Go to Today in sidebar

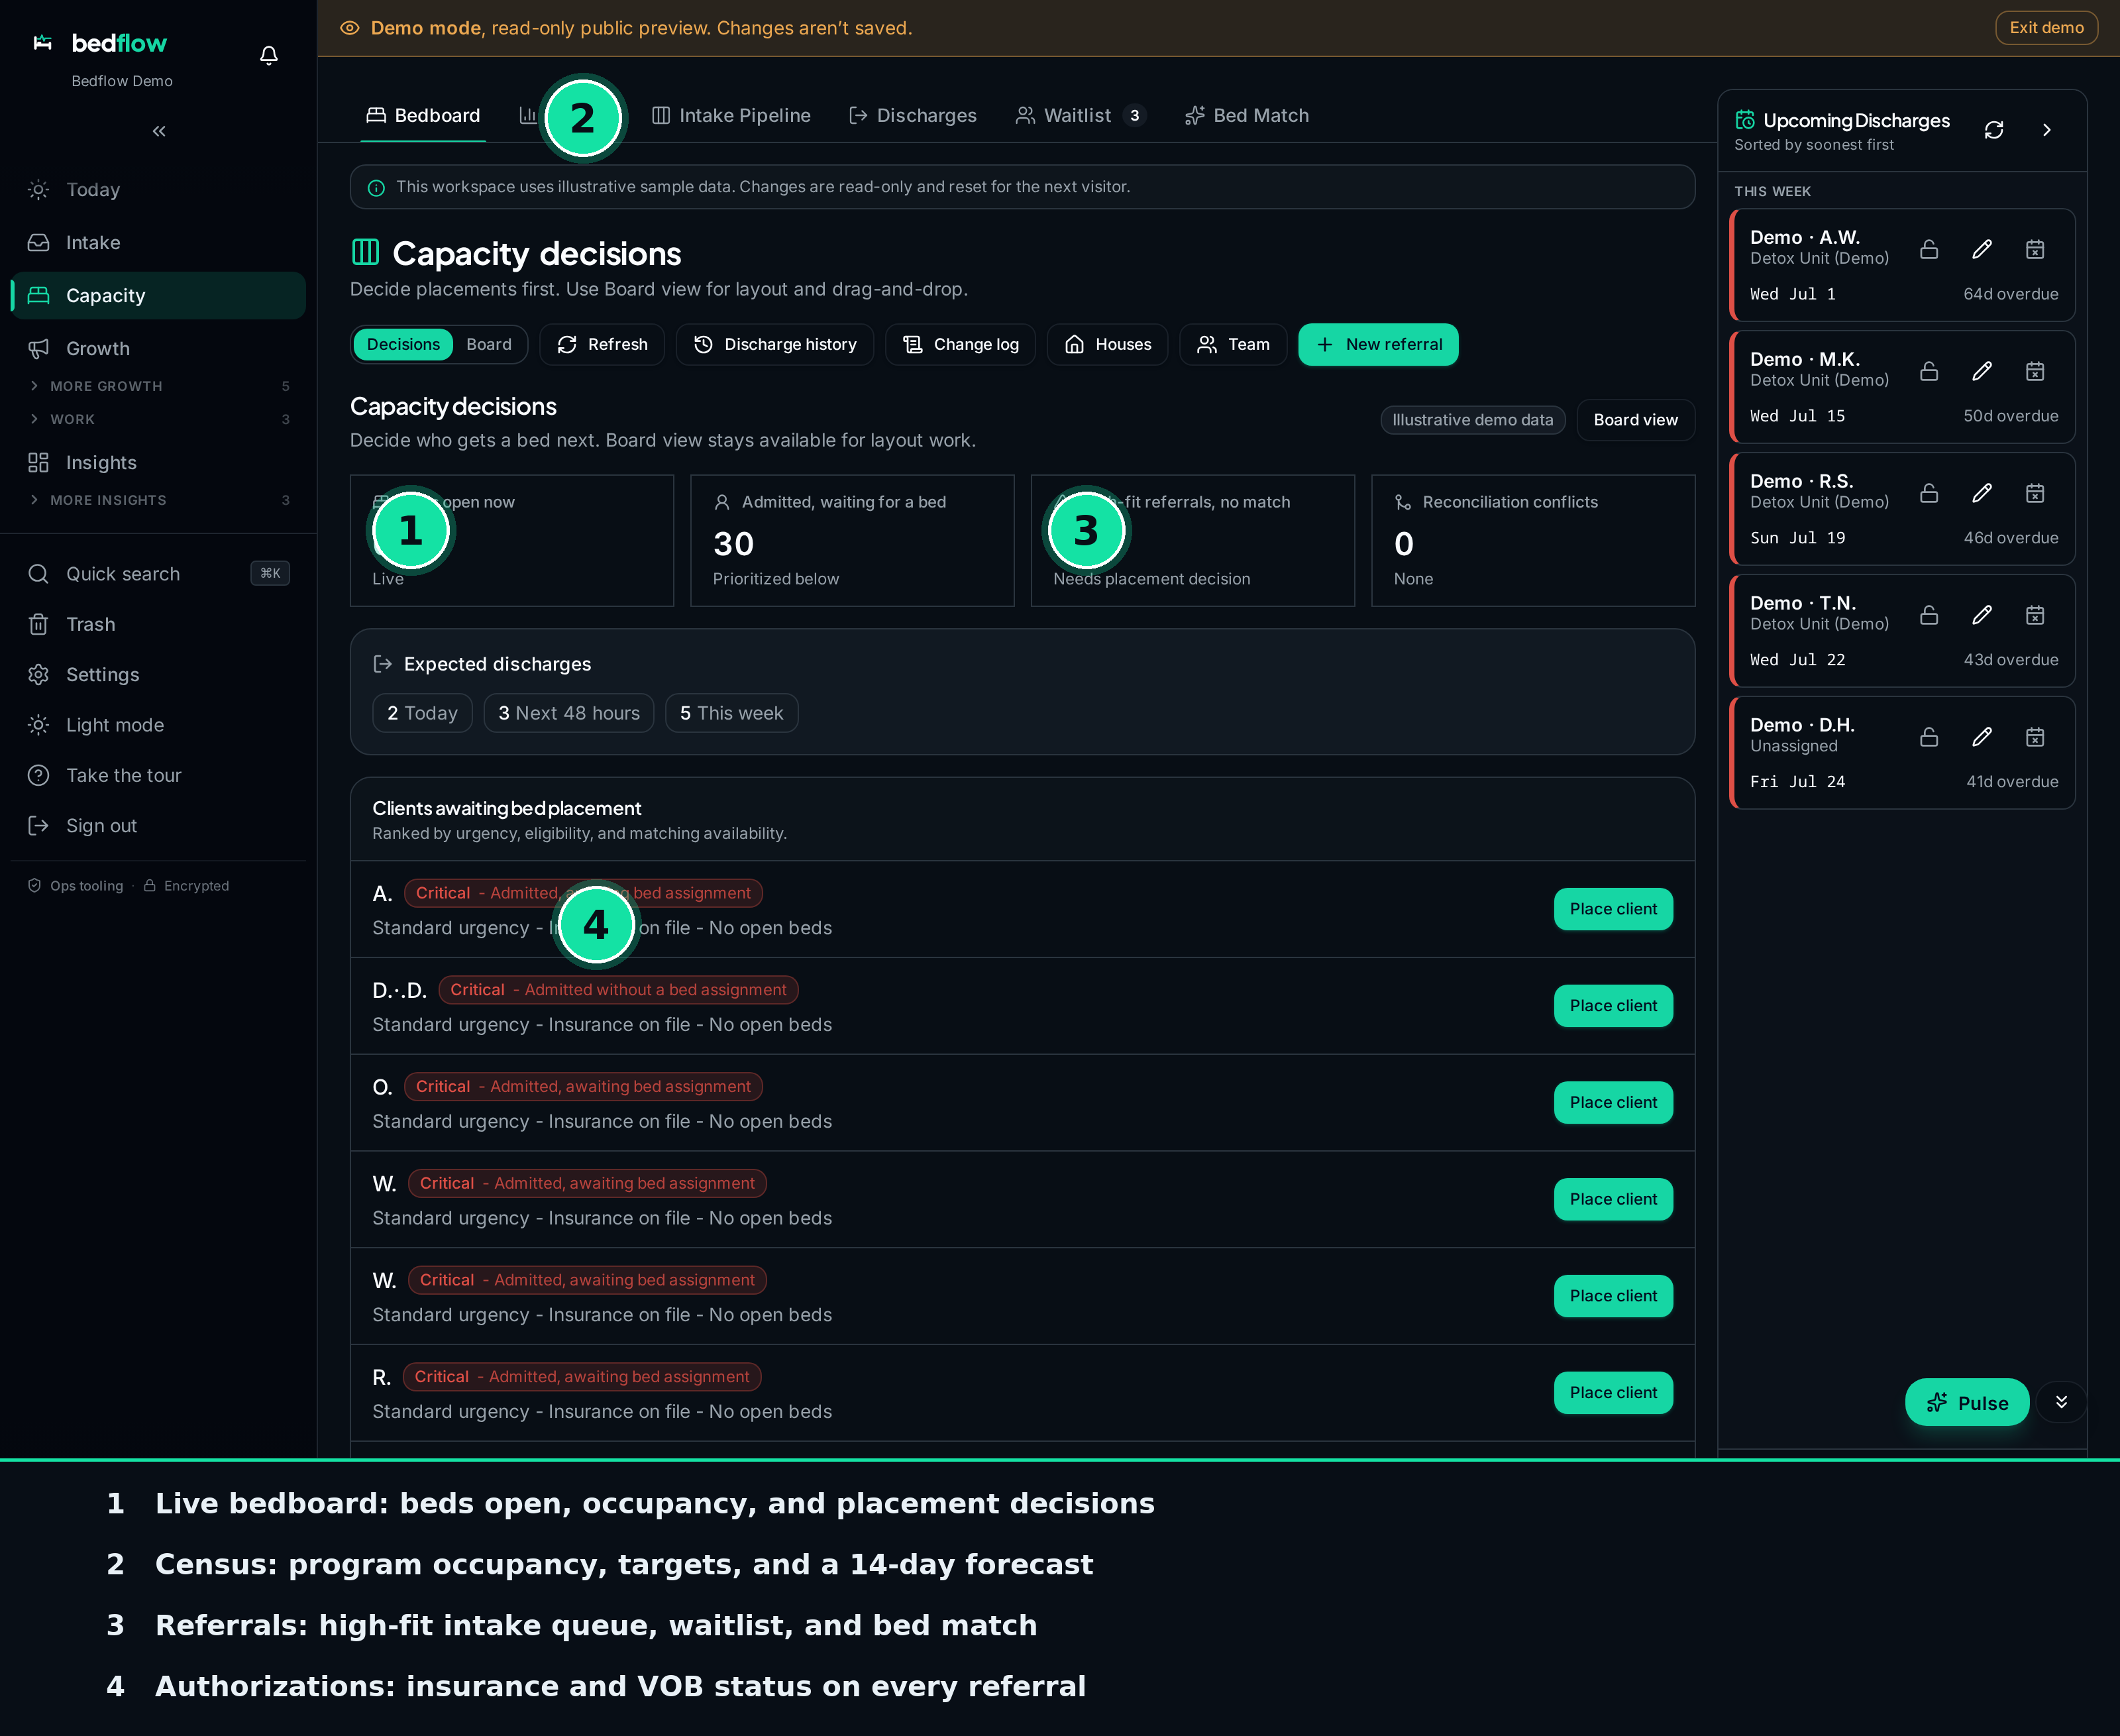[x=158, y=190]
